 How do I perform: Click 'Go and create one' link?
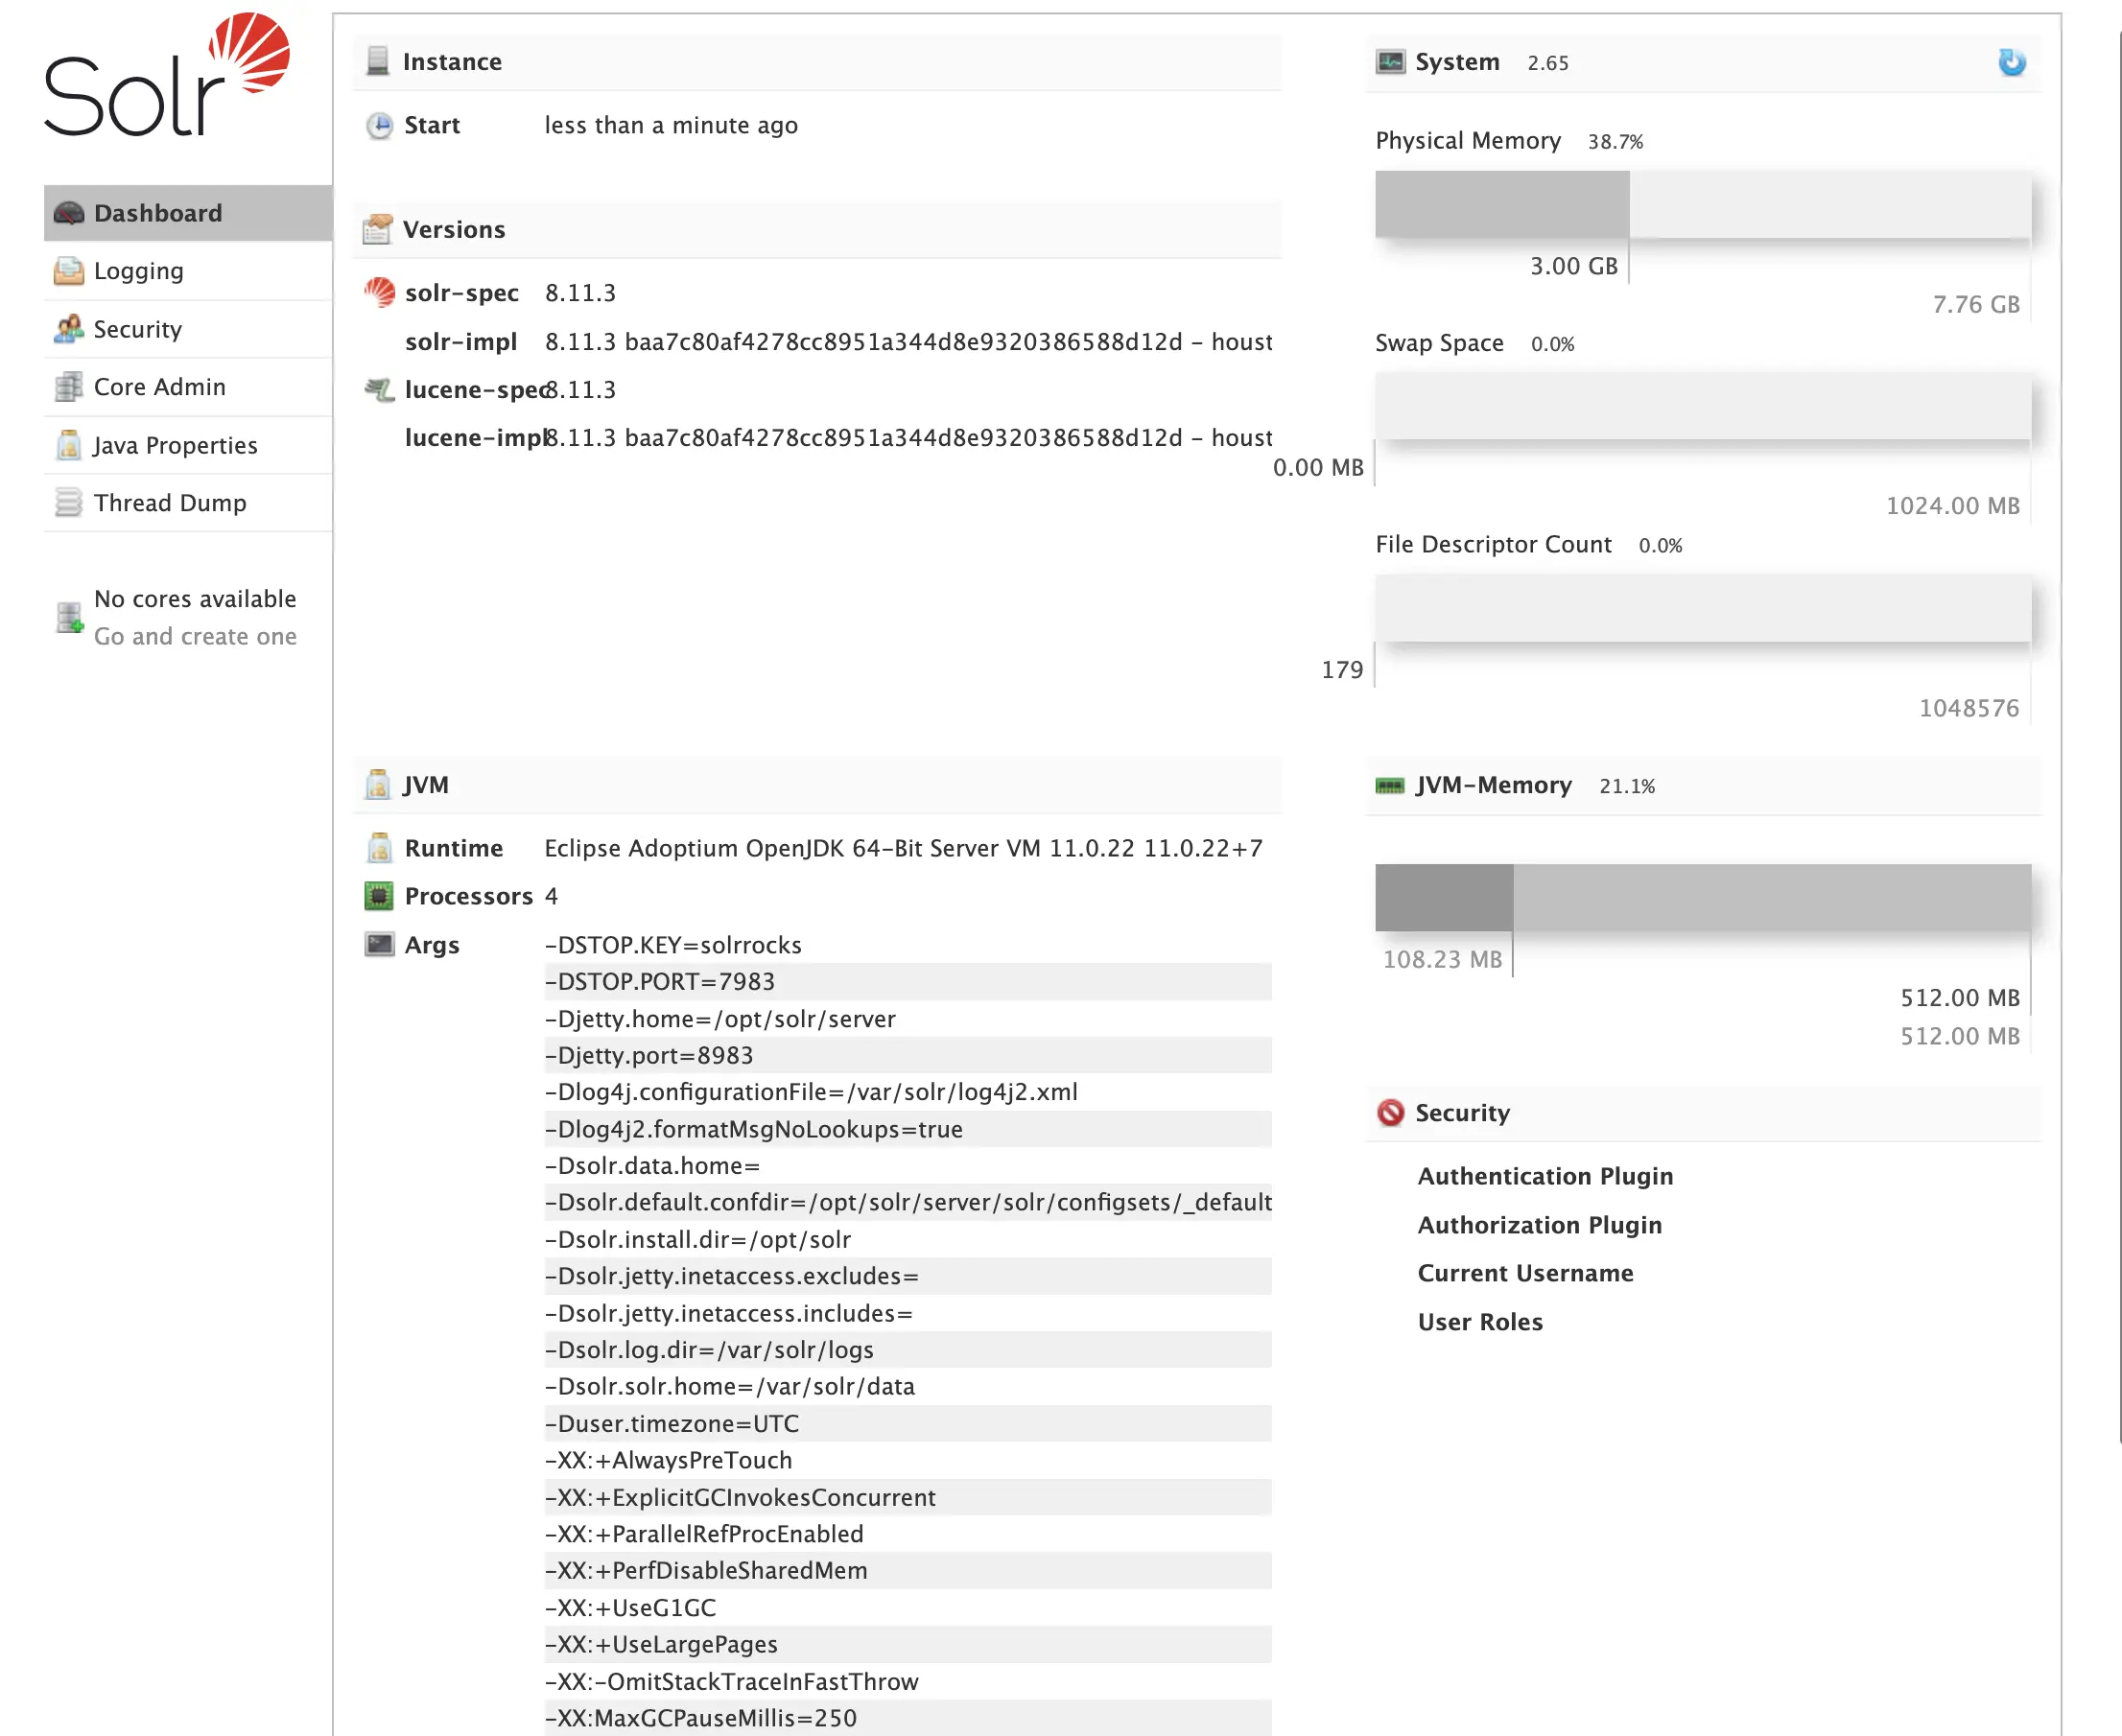(195, 636)
